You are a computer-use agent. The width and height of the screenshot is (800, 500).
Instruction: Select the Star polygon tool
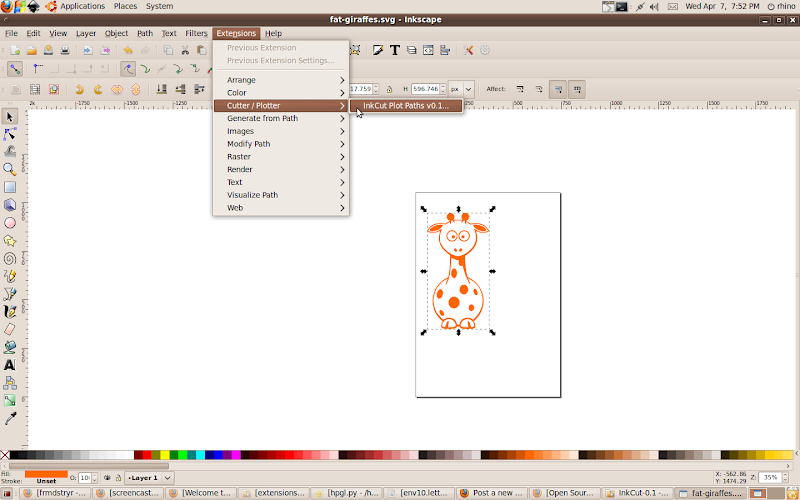10,241
